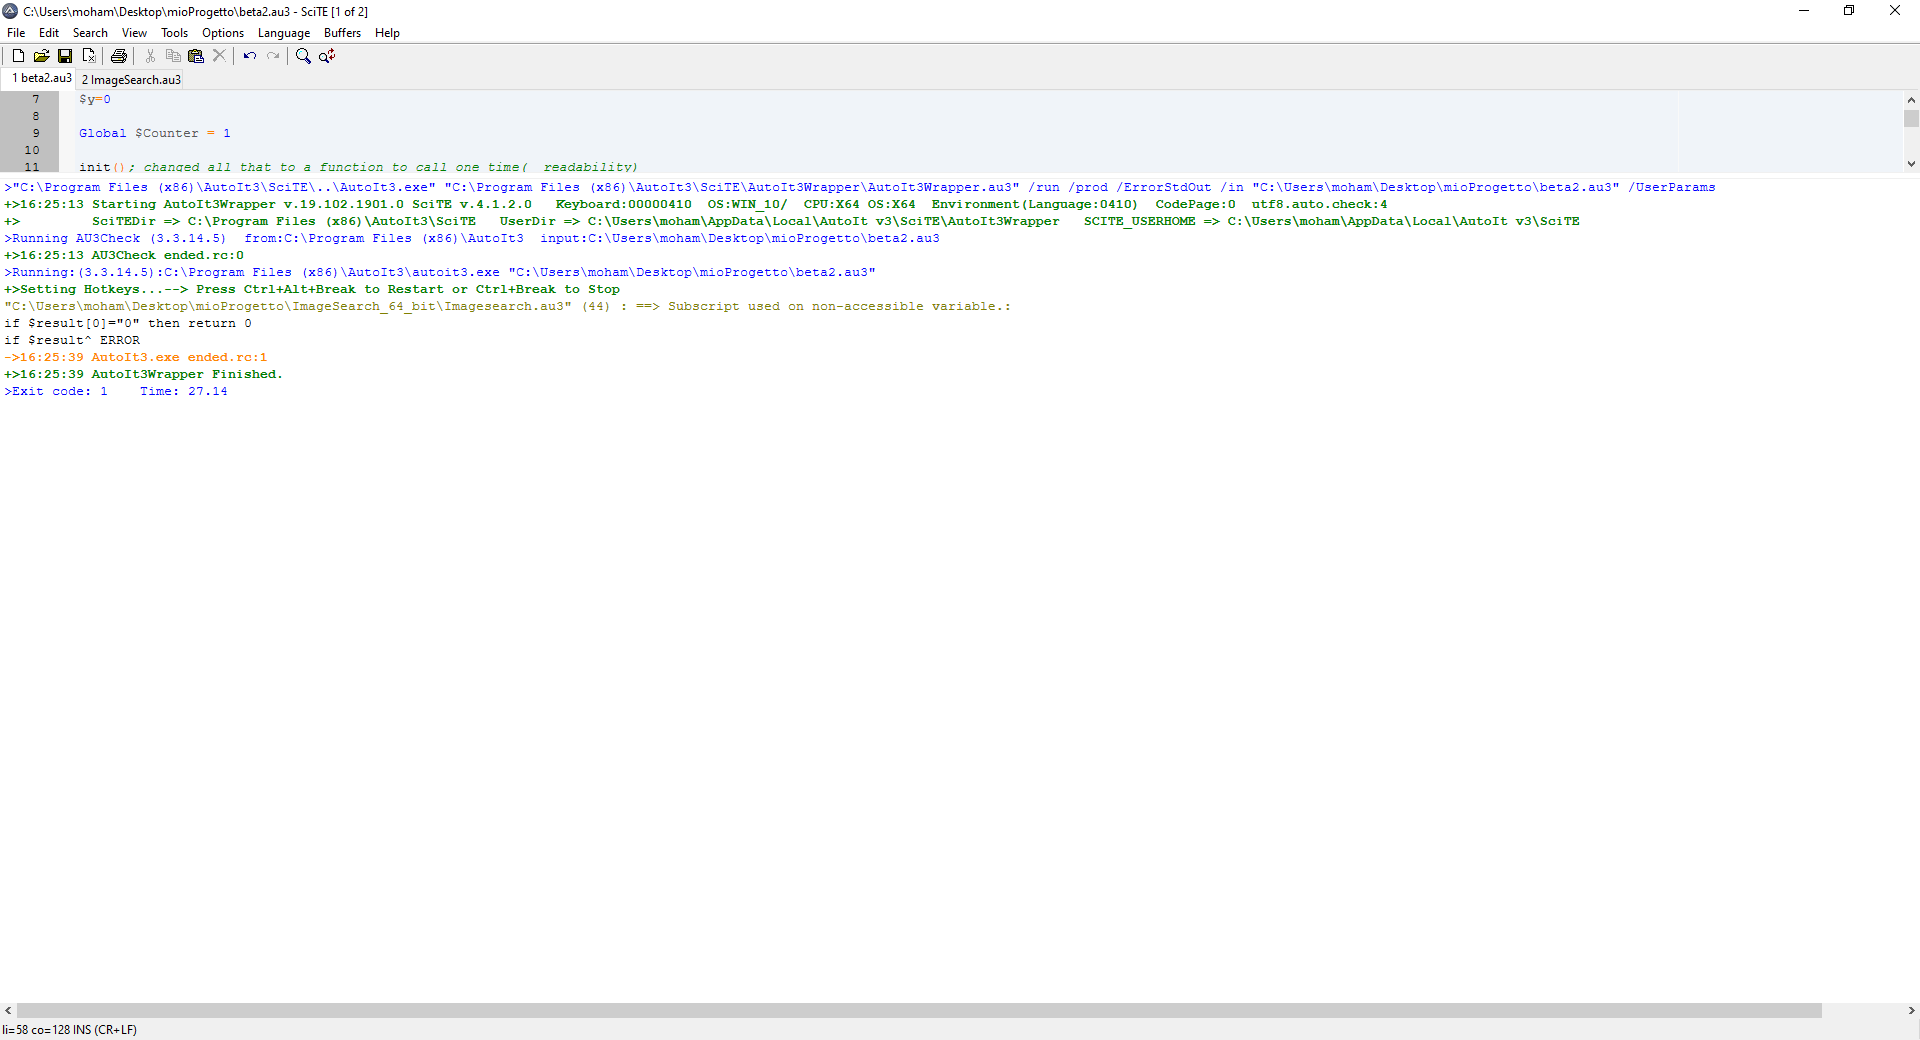Image resolution: width=1920 pixels, height=1040 pixels.
Task: Switch to the beta2.au3 tab
Action: 41,78
